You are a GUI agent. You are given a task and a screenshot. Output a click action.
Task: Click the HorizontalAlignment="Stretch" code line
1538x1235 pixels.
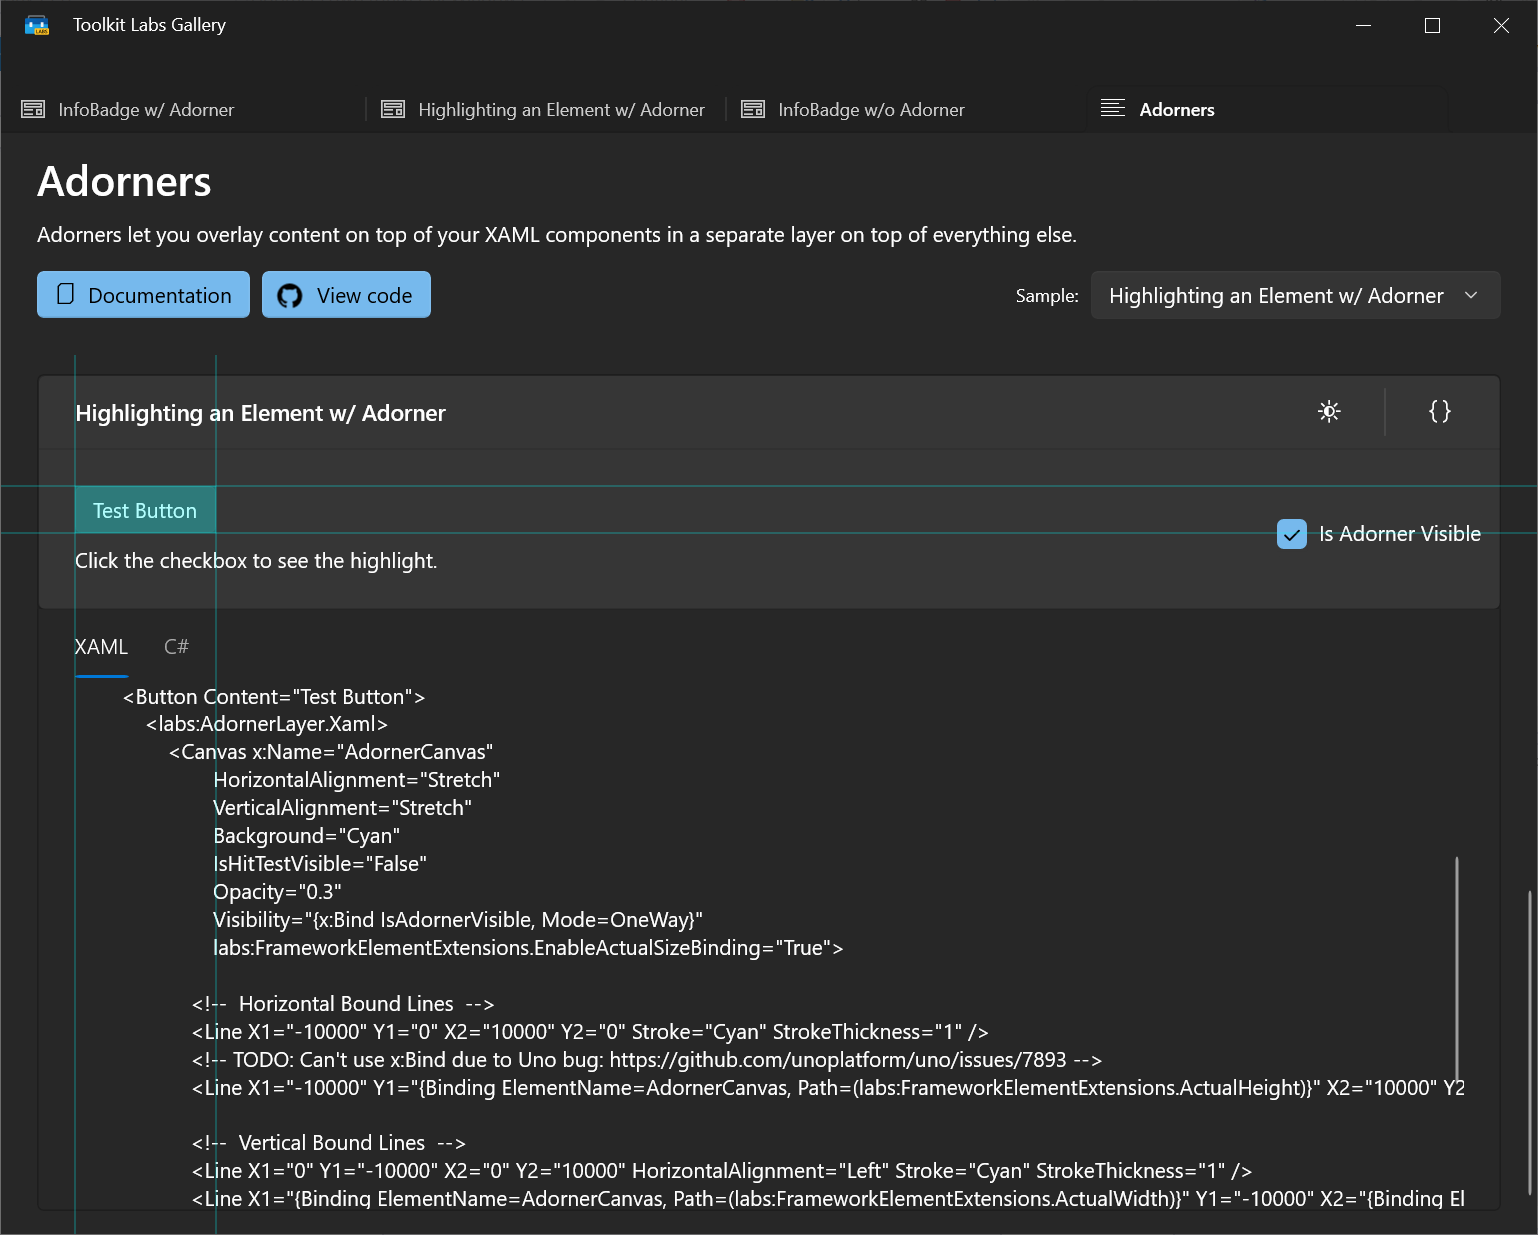coord(357,780)
